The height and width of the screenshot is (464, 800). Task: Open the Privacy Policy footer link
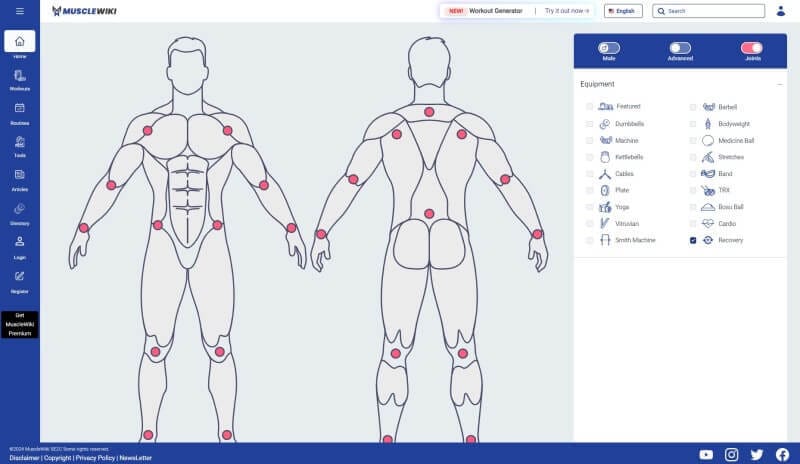click(95, 458)
